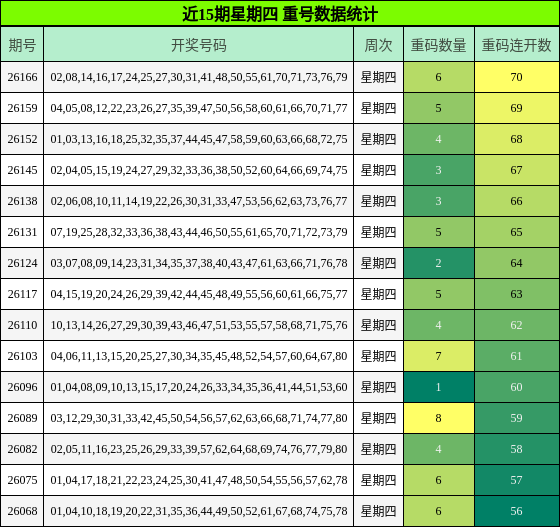Click the winning numbers of period 26096
The width and height of the screenshot is (560, 527).
click(x=199, y=387)
